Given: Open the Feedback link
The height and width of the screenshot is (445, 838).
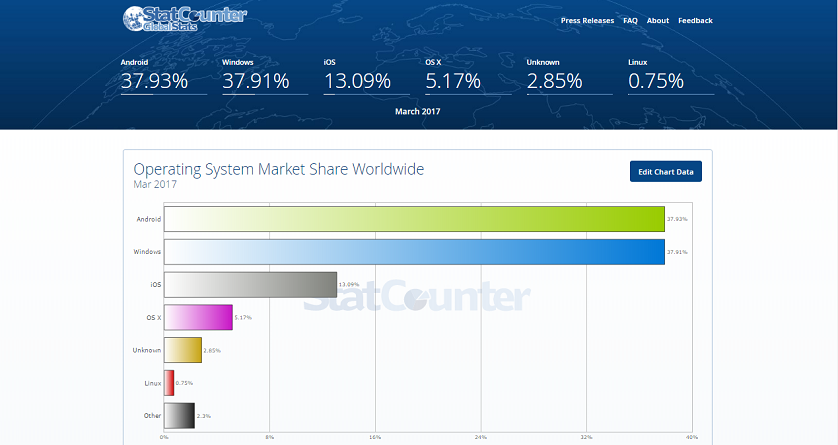Looking at the screenshot, I should tap(695, 21).
